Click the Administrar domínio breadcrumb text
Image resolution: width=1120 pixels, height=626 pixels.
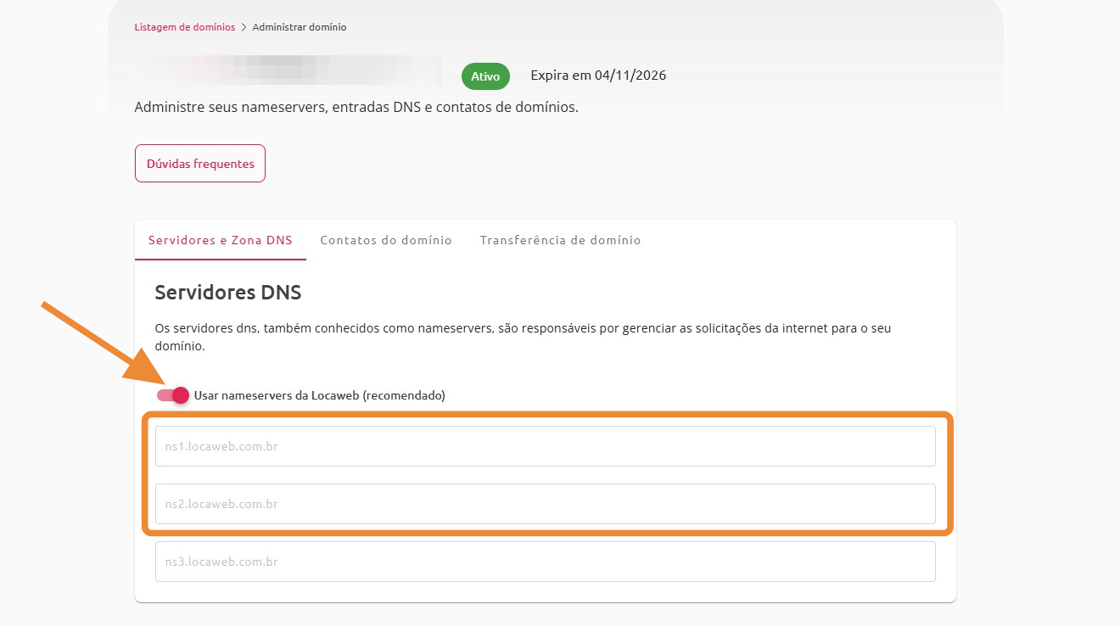coord(299,27)
